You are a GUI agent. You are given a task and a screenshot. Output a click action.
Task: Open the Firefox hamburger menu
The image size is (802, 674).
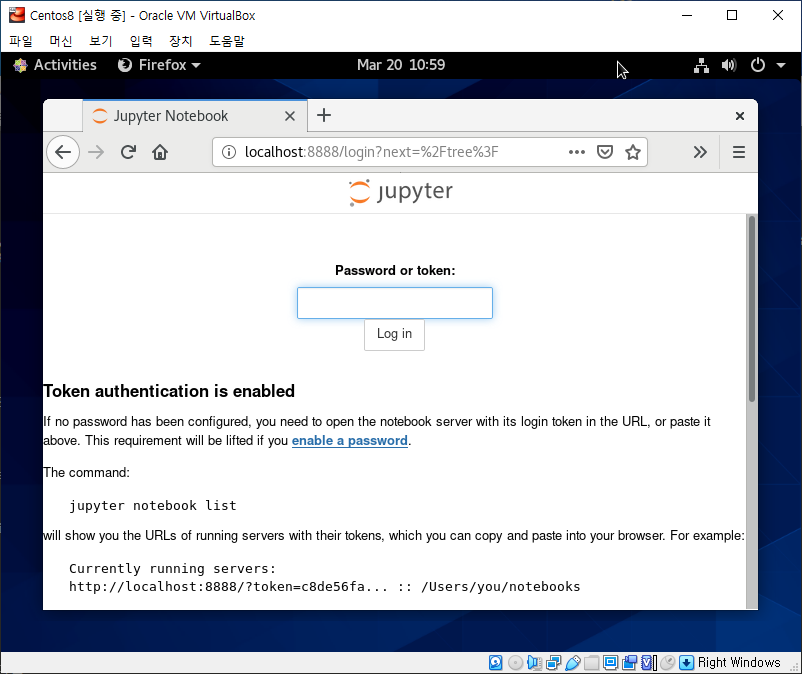tap(739, 152)
